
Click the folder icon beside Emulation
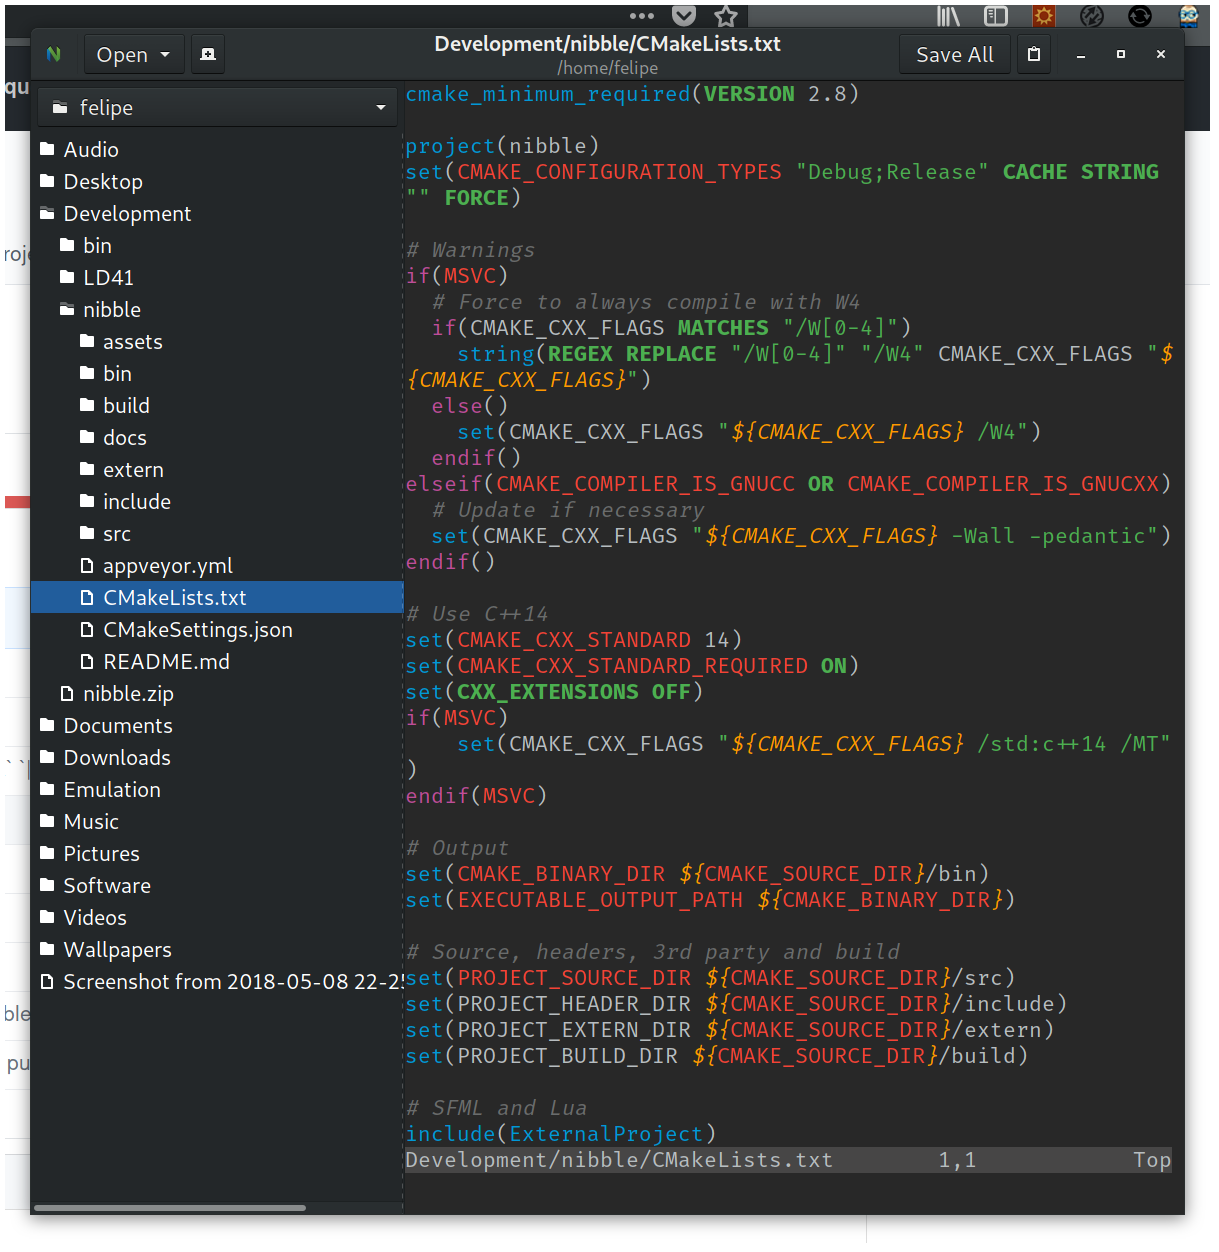point(47,790)
